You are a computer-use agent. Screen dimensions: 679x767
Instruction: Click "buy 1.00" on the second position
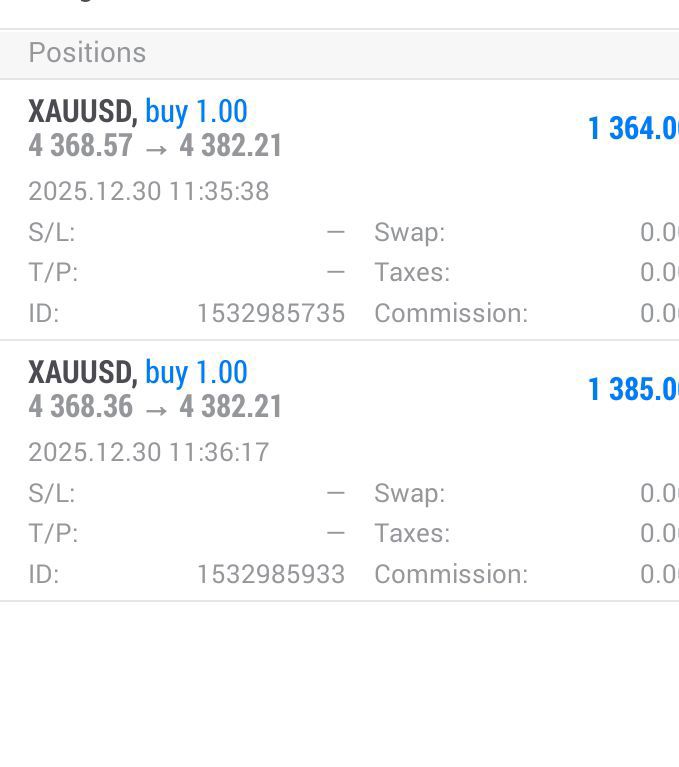[x=196, y=372]
